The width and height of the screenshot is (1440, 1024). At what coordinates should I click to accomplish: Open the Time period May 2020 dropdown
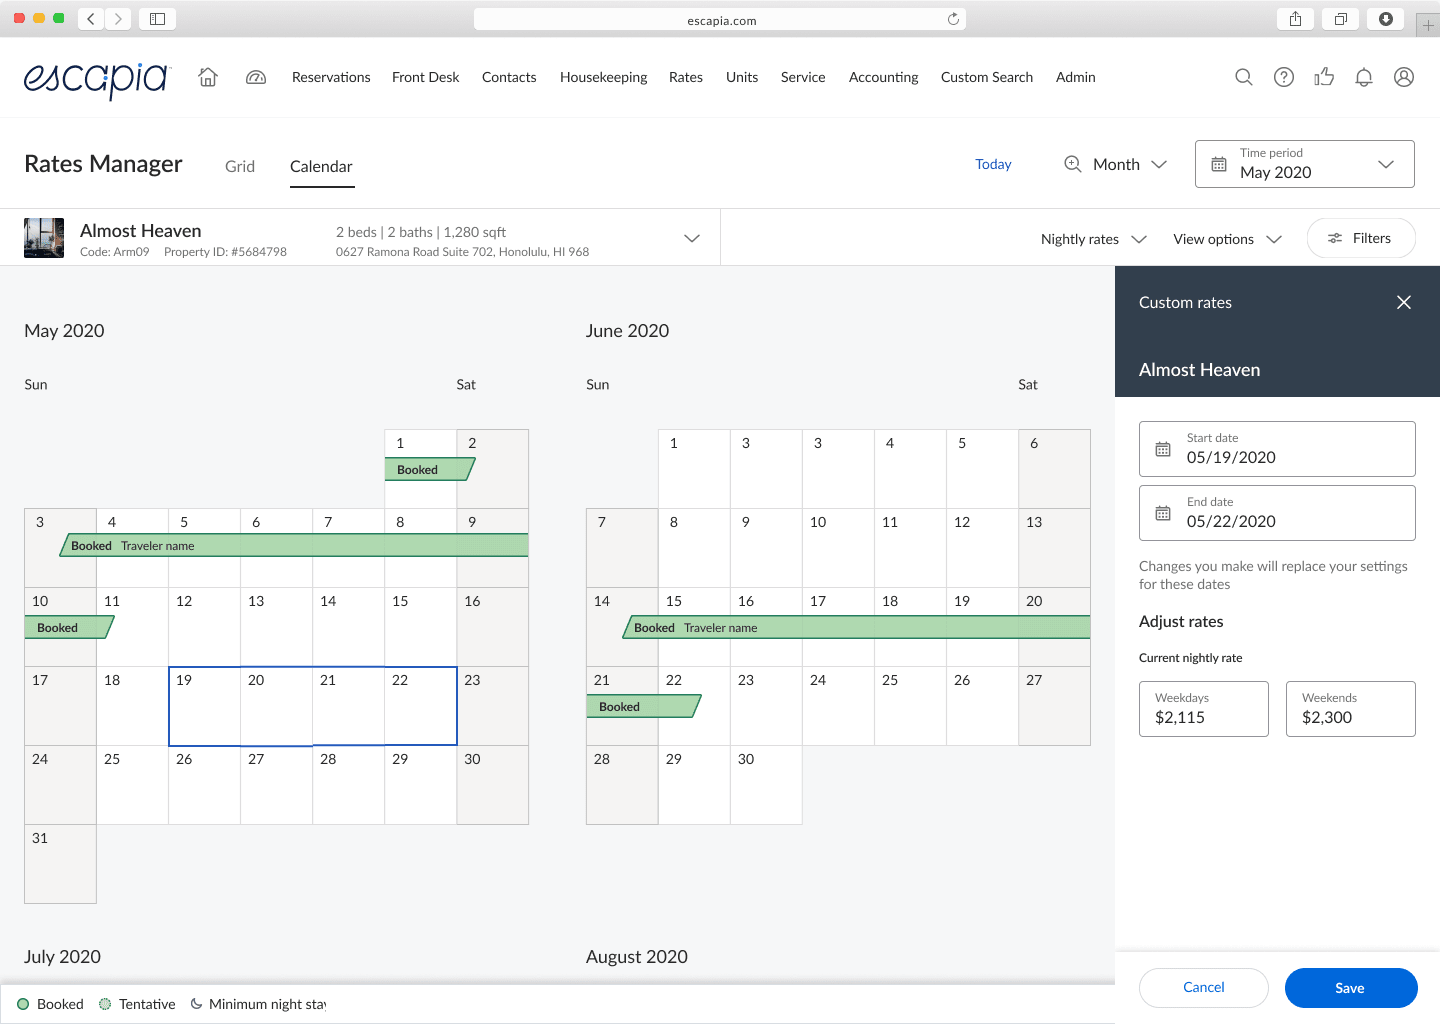coord(1305,164)
